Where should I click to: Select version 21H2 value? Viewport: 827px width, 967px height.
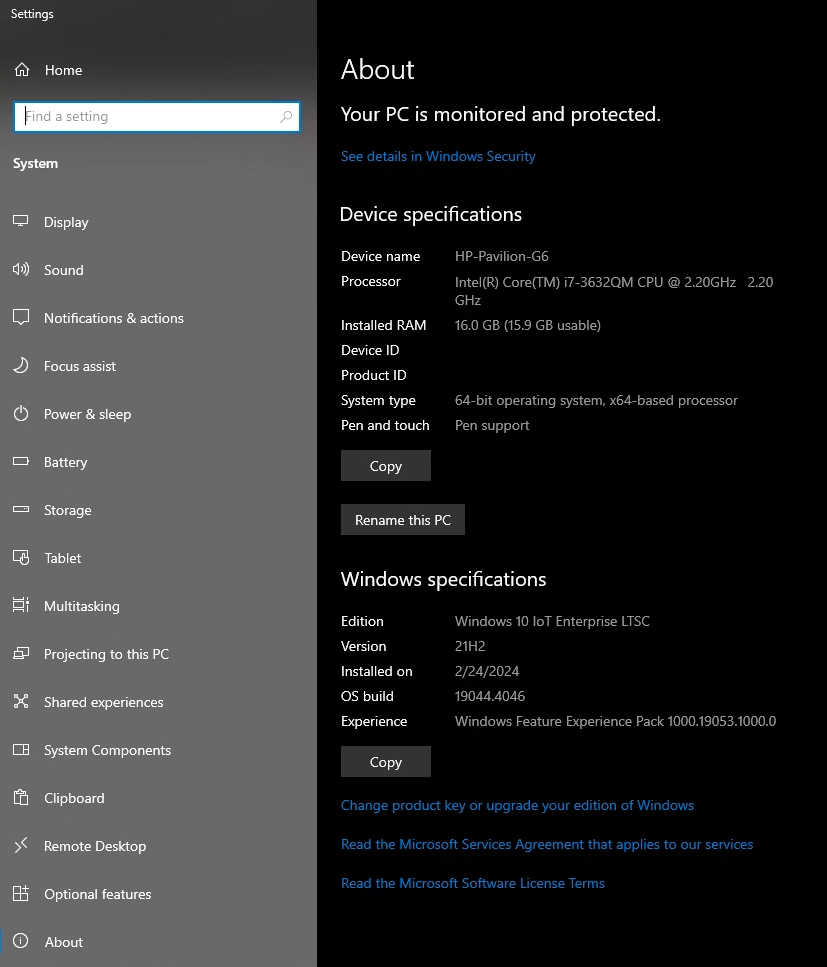pyautogui.click(x=470, y=646)
